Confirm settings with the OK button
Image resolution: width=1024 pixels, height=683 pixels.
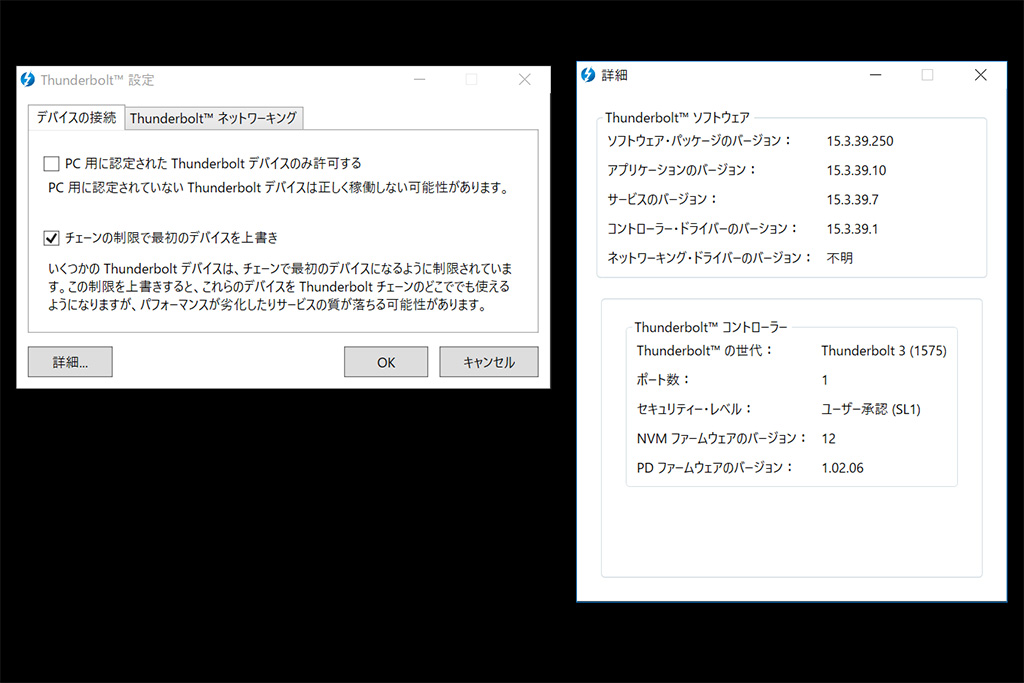[386, 362]
